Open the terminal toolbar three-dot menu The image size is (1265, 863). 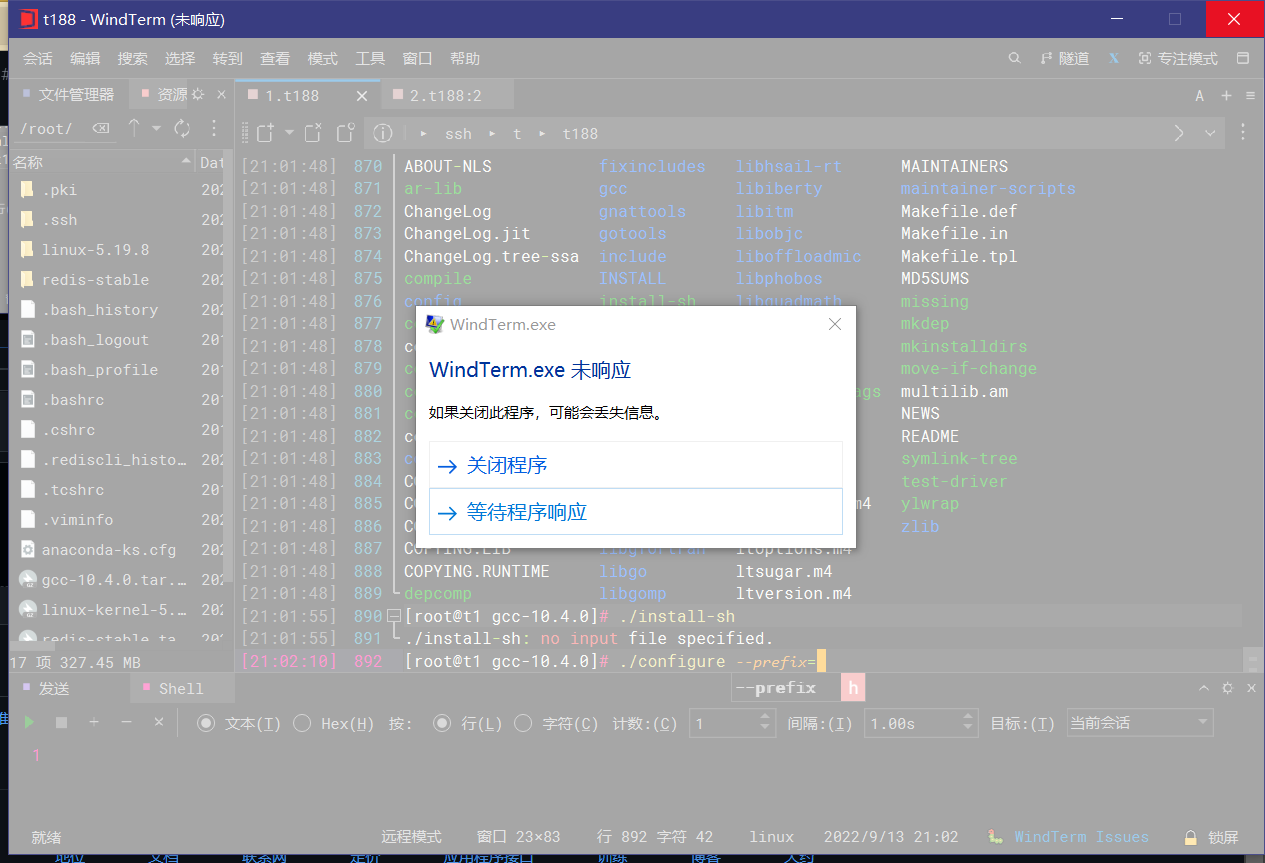click(x=1243, y=132)
